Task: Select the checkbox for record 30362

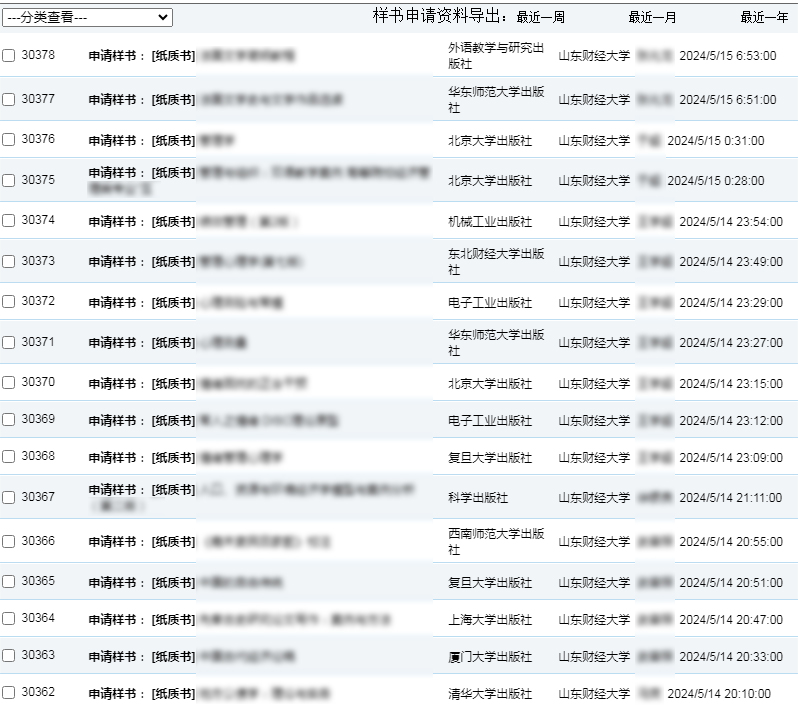Action: coord(9,693)
